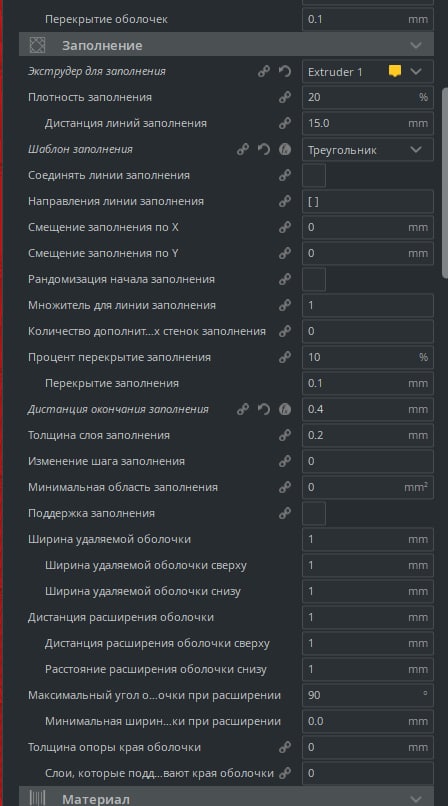Screen dimensions: 448x806
Task: Reset Шаблон заполнения to default value
Action: (x=264, y=150)
